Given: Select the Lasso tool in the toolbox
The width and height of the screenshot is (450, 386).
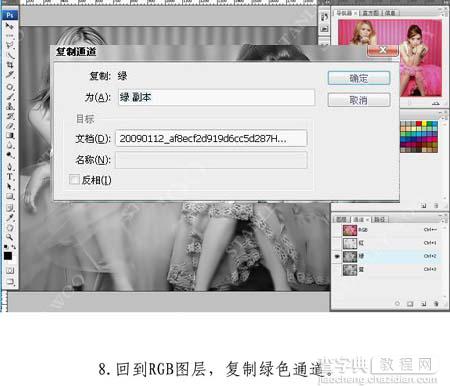Looking at the screenshot, I should (x=10, y=45).
